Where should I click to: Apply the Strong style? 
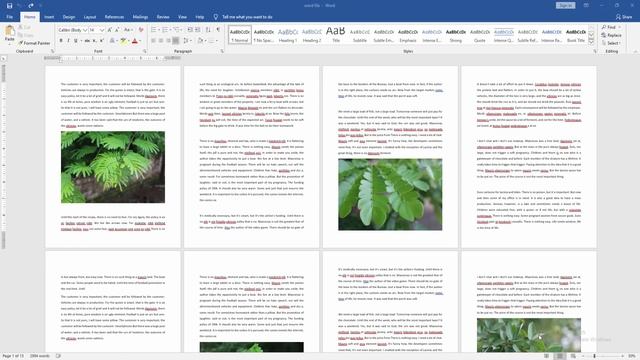pos(456,36)
